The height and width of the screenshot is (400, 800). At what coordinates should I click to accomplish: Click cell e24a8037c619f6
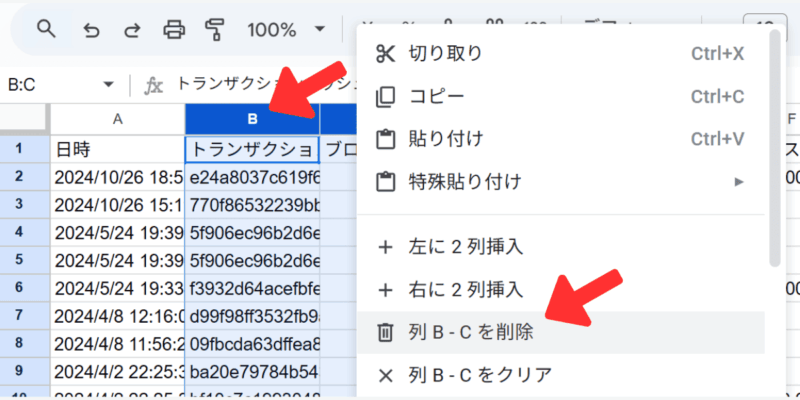pyautogui.click(x=253, y=177)
